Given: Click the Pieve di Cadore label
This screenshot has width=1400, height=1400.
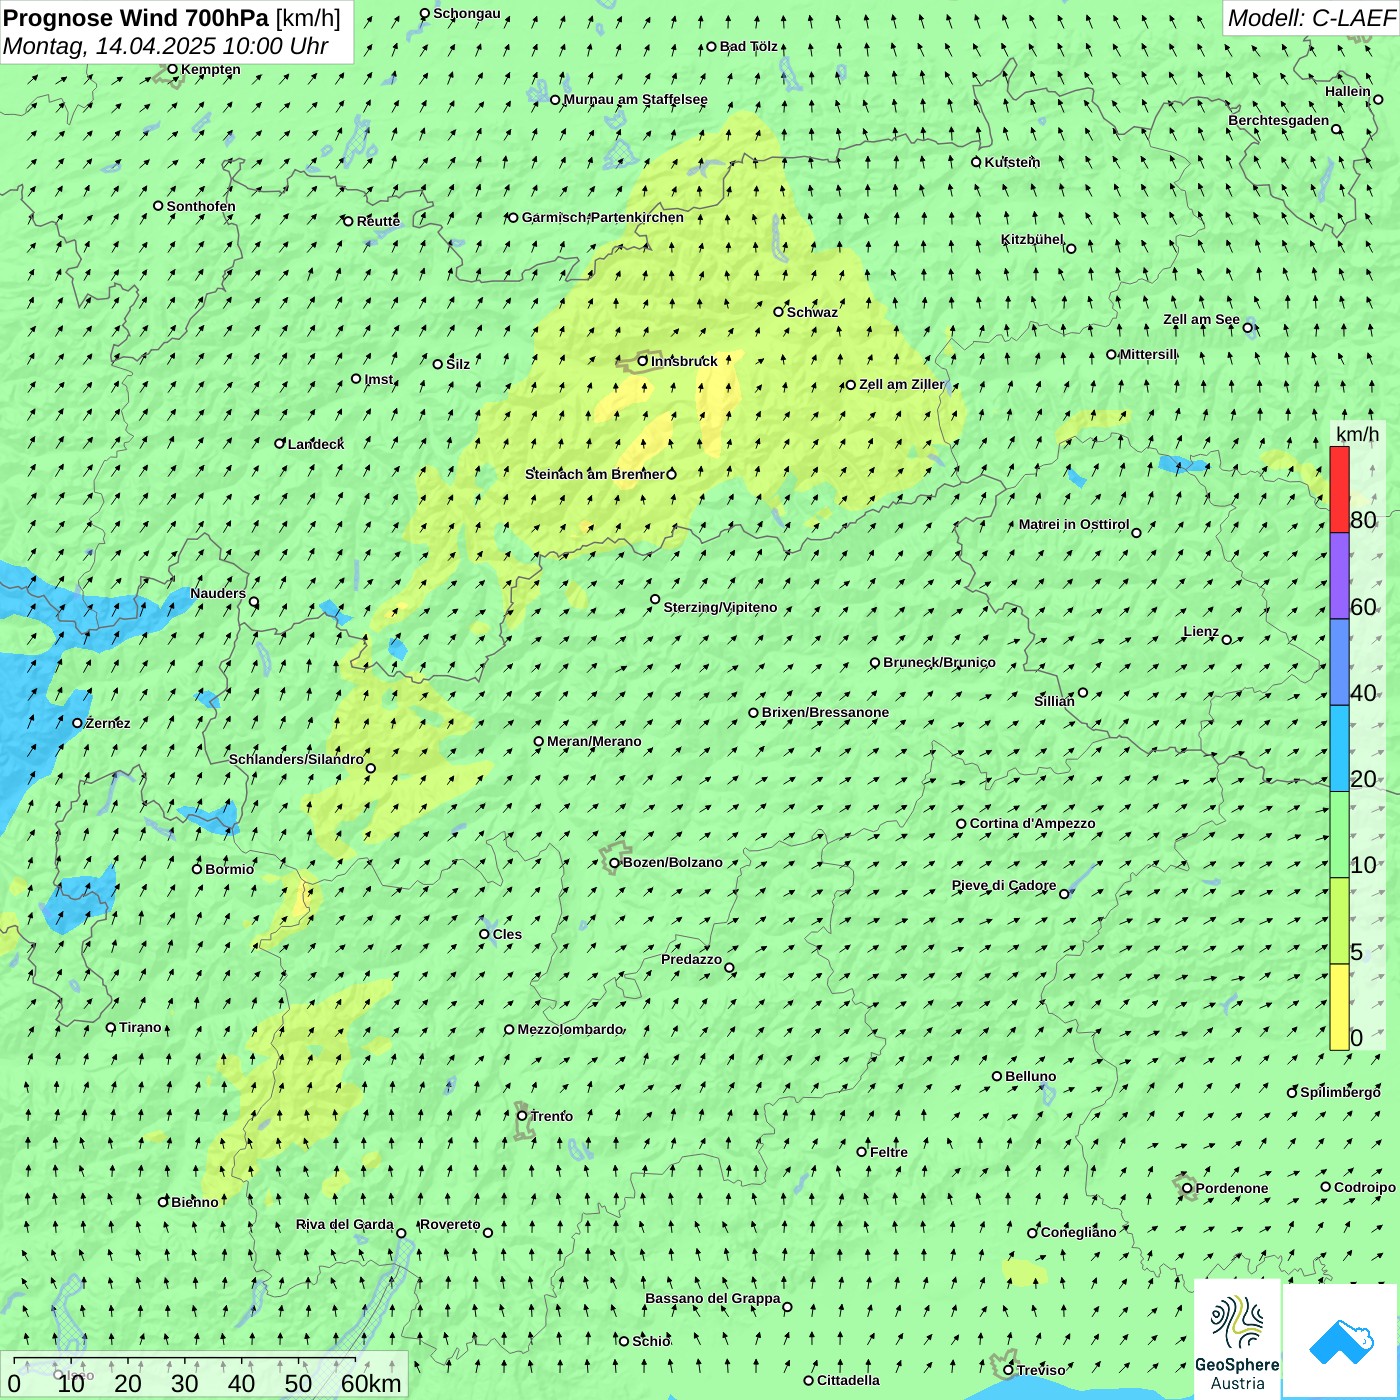Looking at the screenshot, I should tap(1003, 885).
